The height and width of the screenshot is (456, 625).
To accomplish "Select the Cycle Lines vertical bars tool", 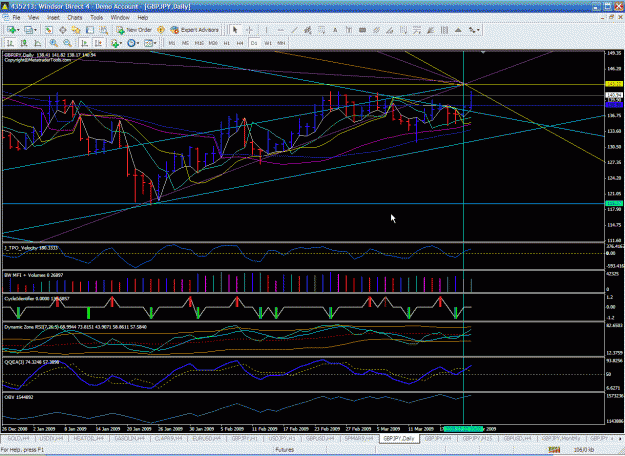I will [x=444, y=30].
